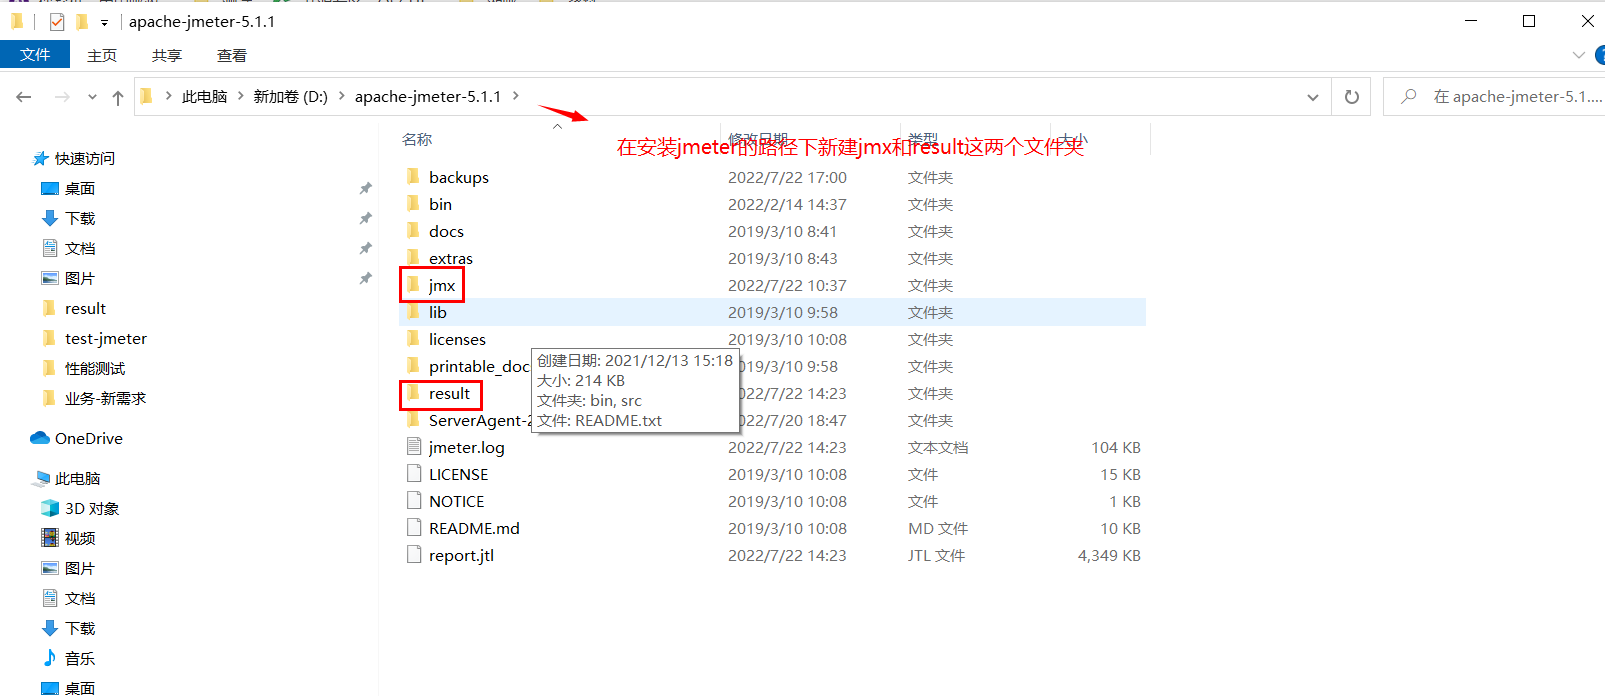The height and width of the screenshot is (696, 1605).
Task: Open the 文件 menu tab
Action: point(35,55)
